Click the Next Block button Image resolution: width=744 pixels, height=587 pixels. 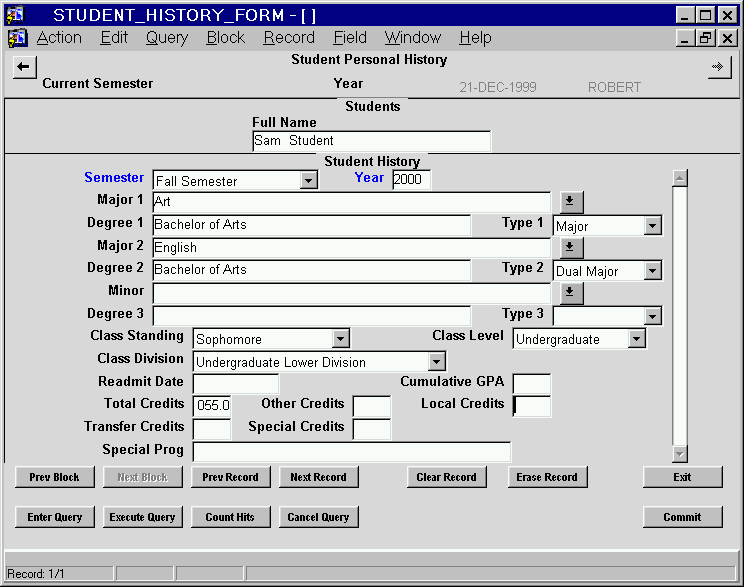(x=143, y=477)
